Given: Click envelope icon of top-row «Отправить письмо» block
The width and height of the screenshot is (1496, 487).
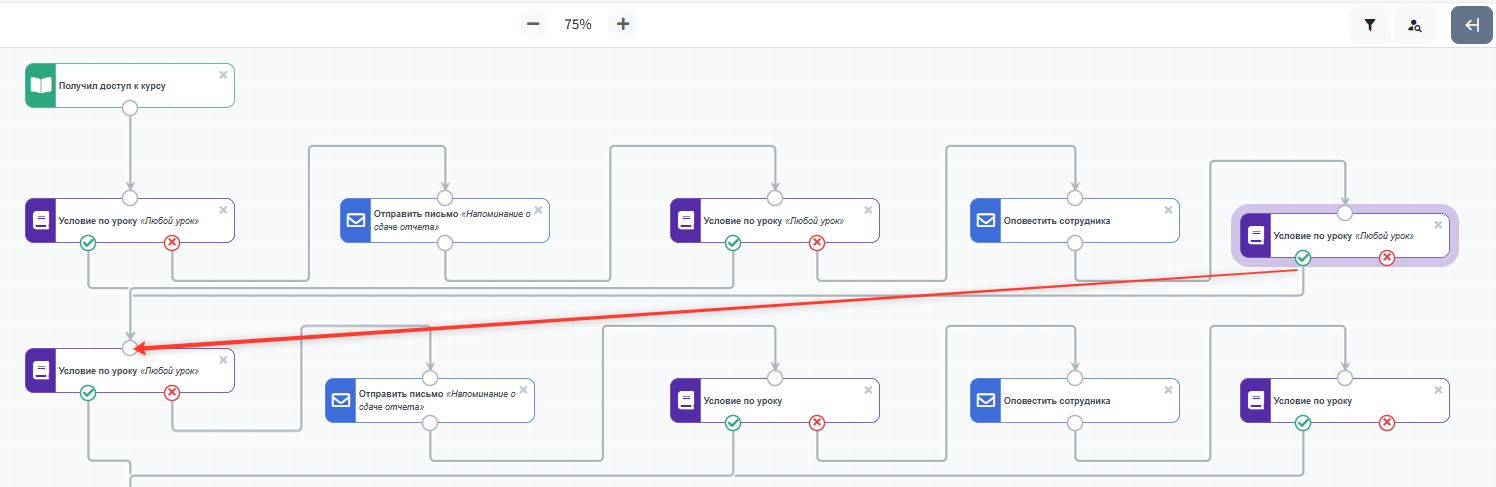Looking at the screenshot, I should pos(356,220).
